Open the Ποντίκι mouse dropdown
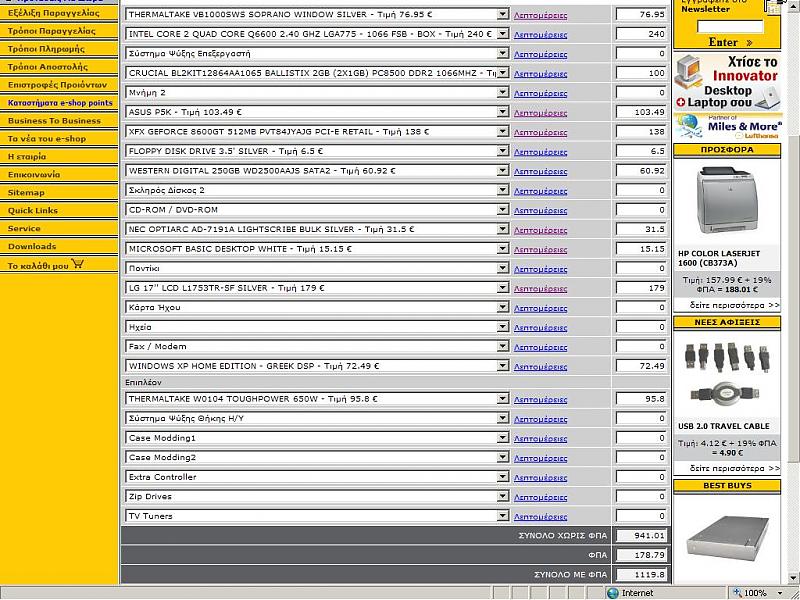800x600 pixels. [503, 268]
